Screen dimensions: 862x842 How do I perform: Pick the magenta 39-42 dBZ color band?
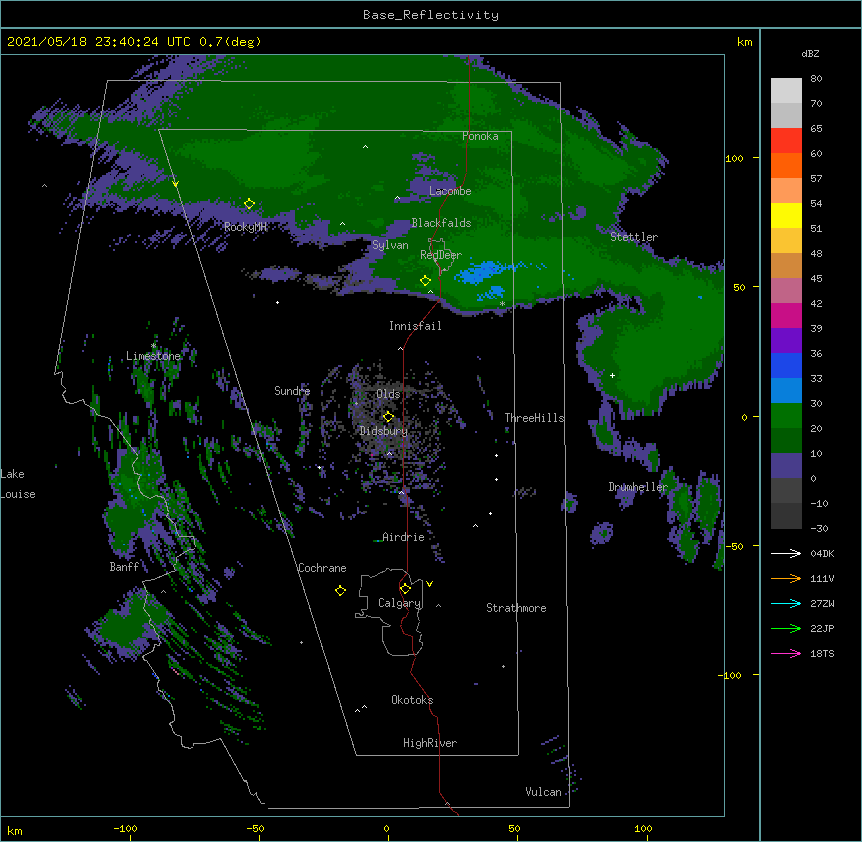(786, 315)
